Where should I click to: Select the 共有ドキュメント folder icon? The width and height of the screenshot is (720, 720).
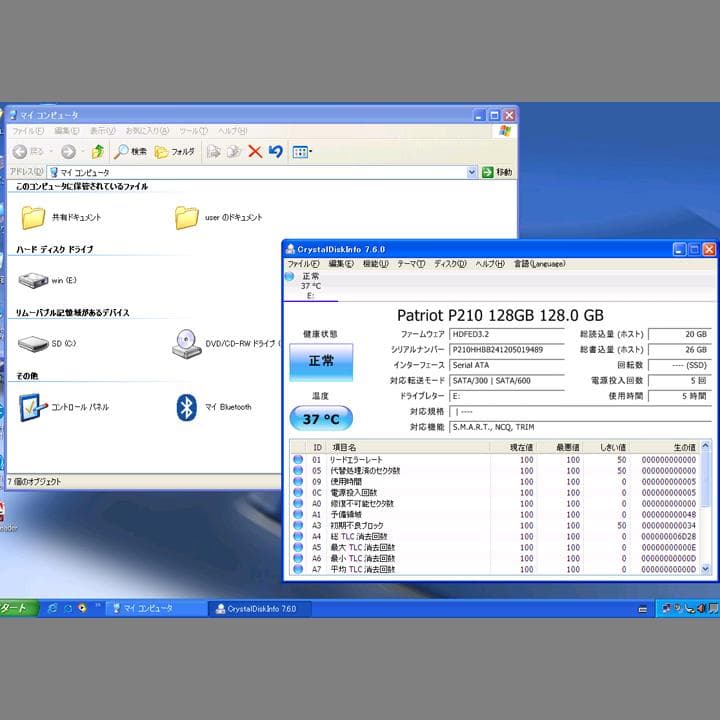[x=33, y=217]
